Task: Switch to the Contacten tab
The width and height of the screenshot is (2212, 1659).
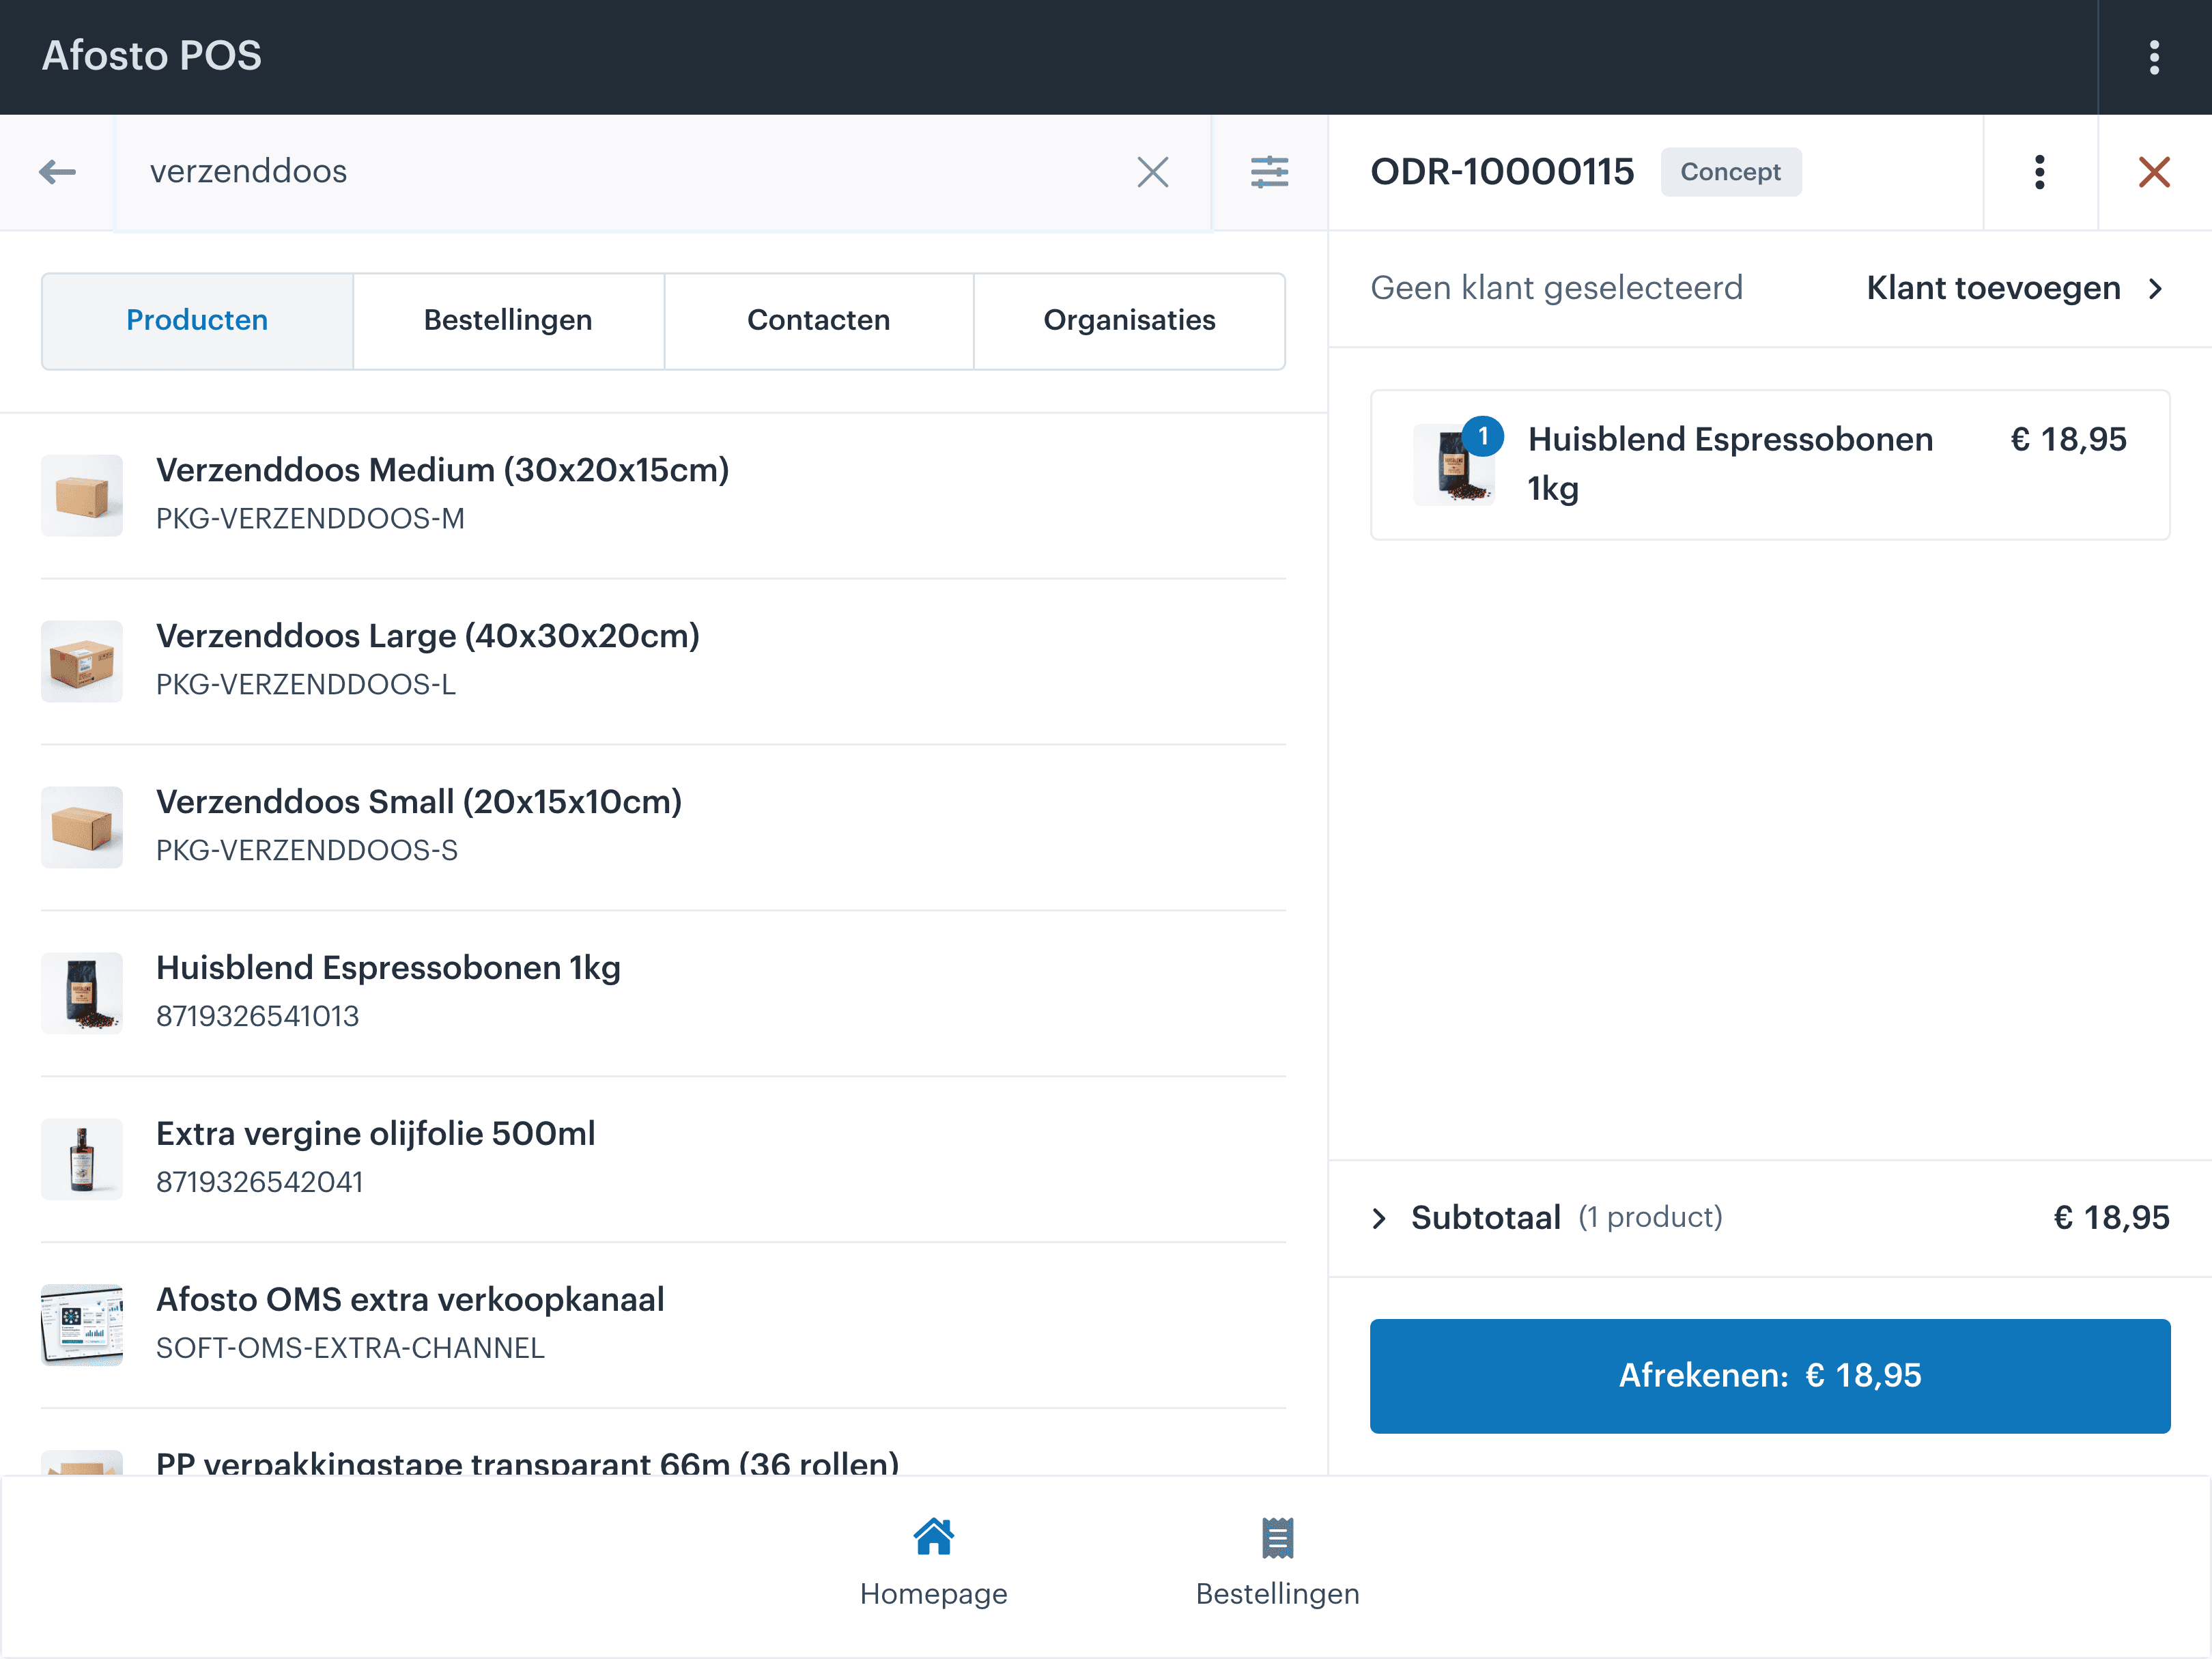Action: tap(818, 321)
